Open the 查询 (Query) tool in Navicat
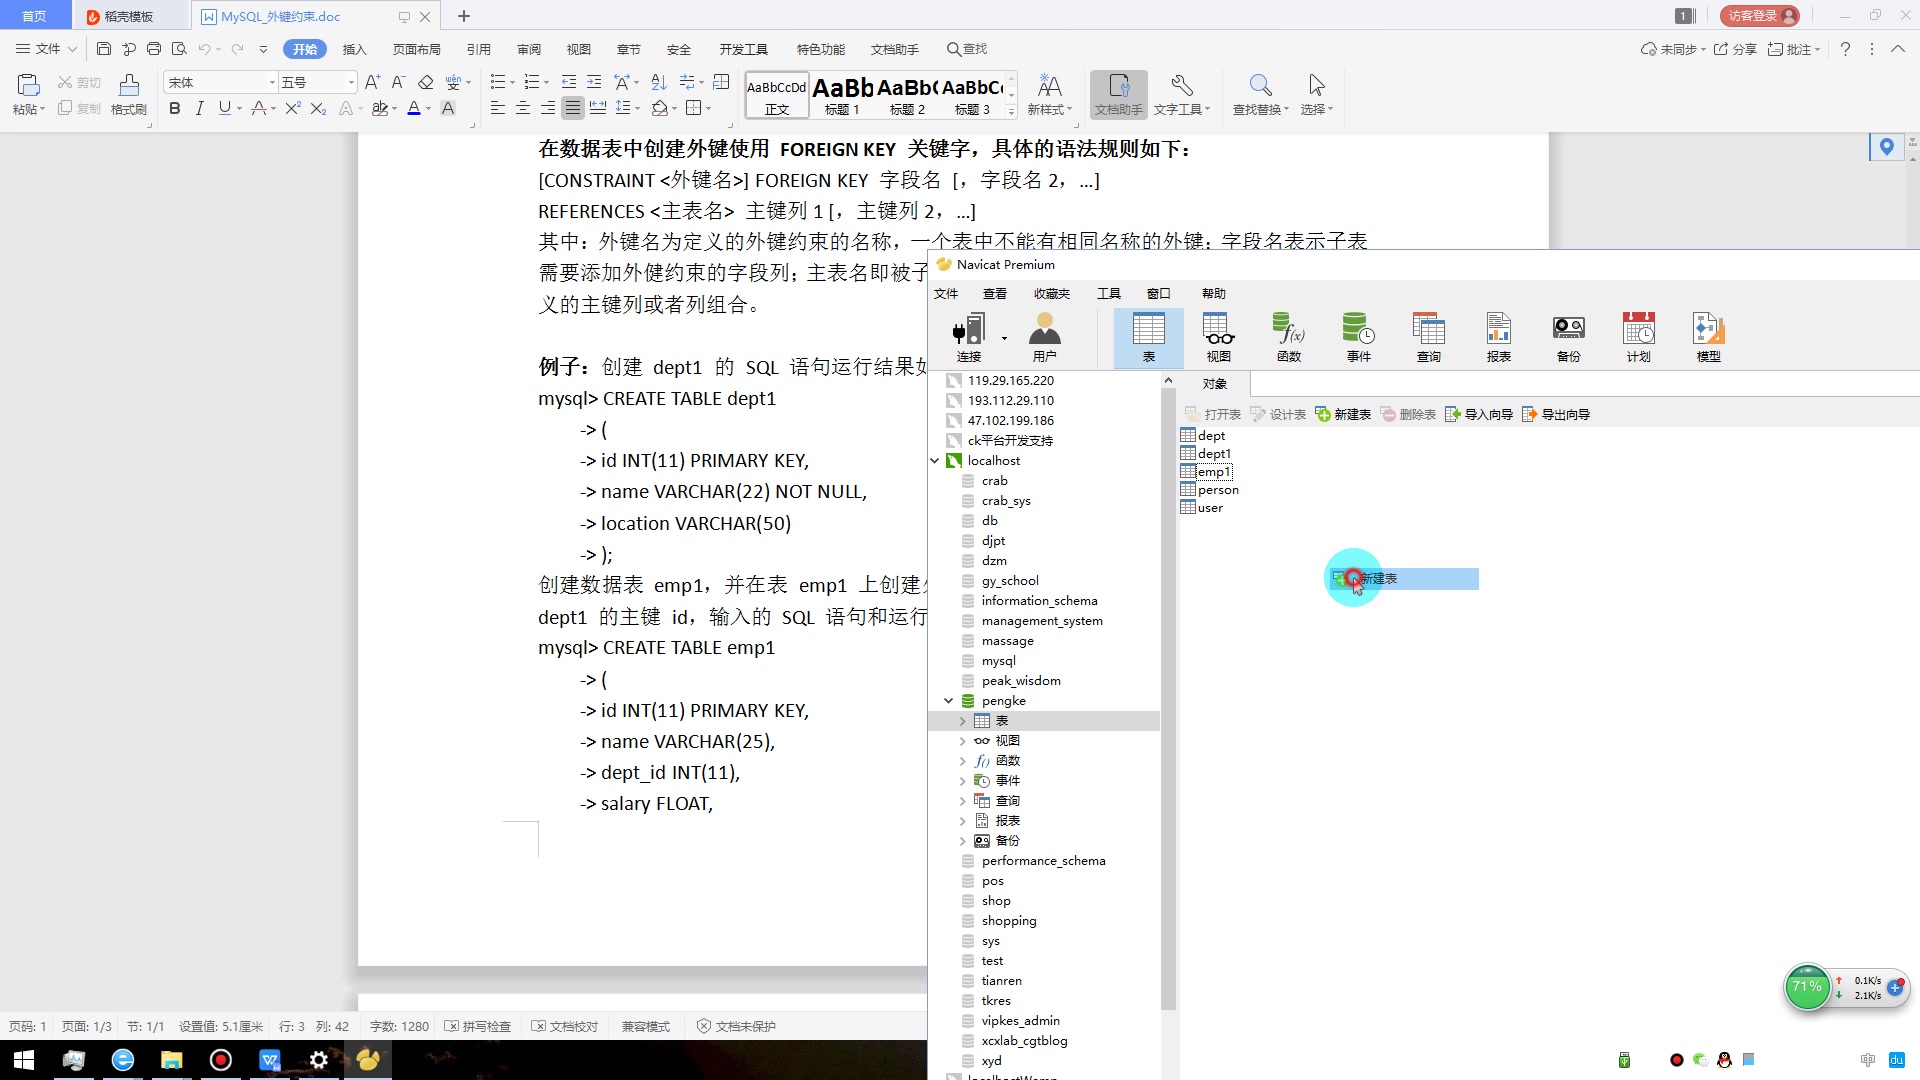Viewport: 1920px width, 1080px height. point(1428,335)
